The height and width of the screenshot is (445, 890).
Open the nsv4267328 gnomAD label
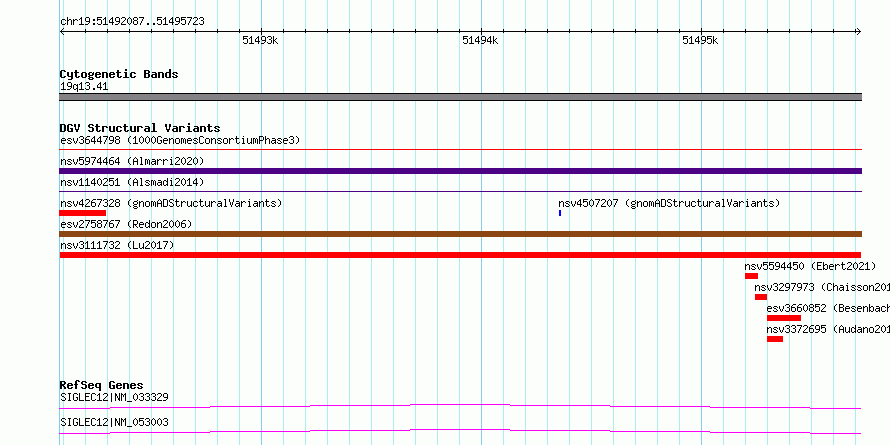pos(171,203)
